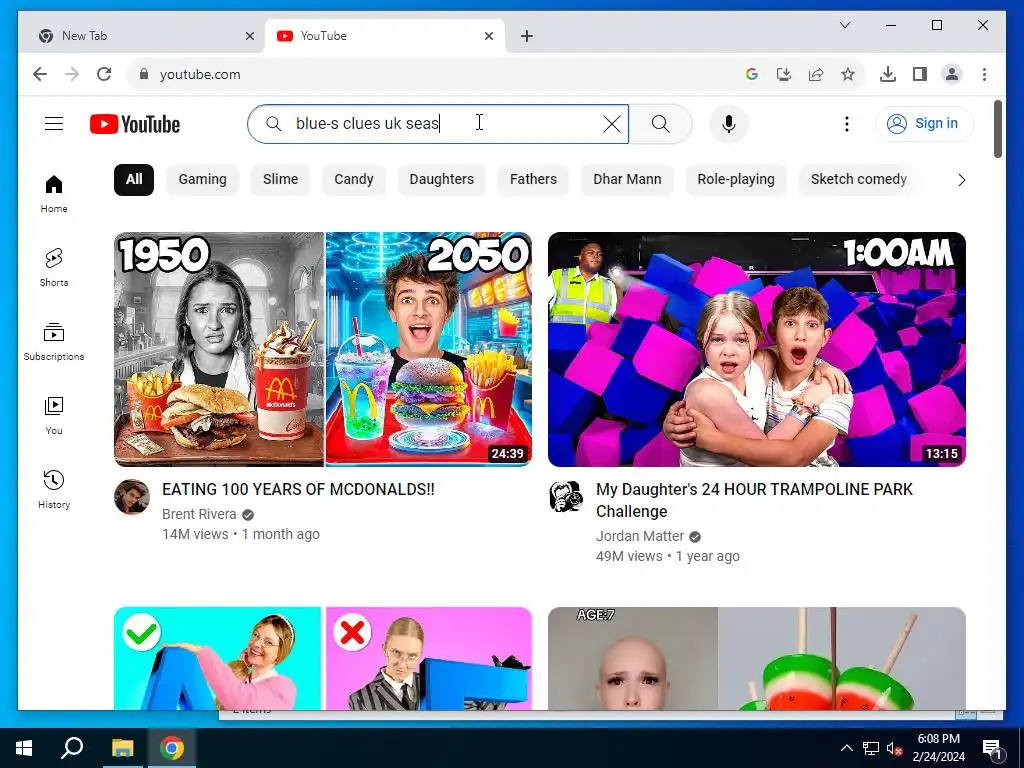Viewport: 1024px width, 768px height.
Task: Clear the search query with the X
Action: (611, 123)
